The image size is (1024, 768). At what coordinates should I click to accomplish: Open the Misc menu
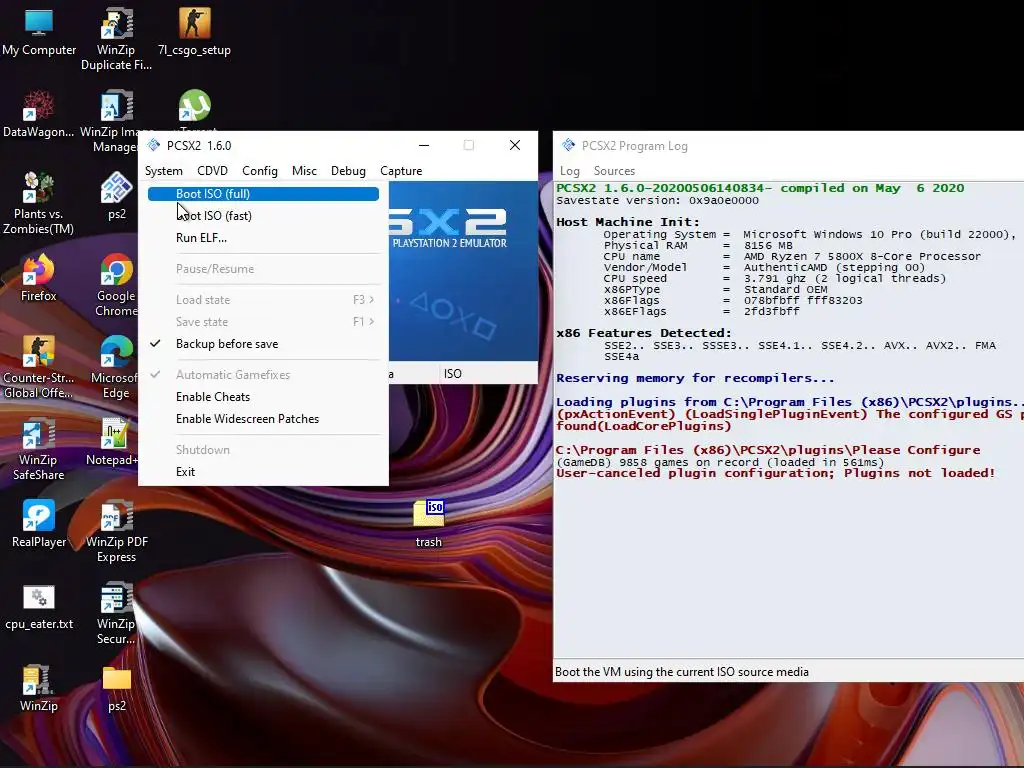[304, 170]
